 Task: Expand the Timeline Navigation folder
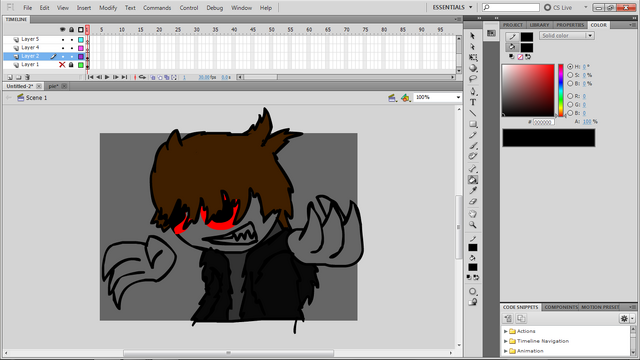pyautogui.click(x=506, y=341)
